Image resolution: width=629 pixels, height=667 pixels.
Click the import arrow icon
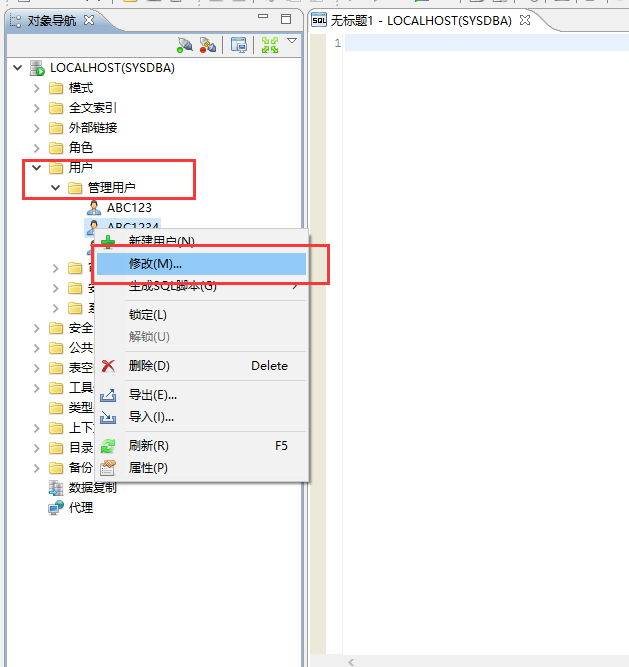(108, 417)
